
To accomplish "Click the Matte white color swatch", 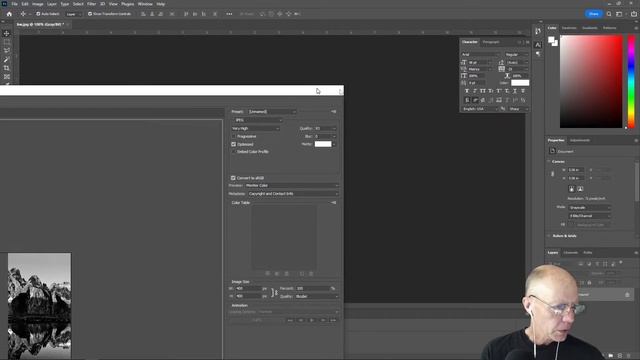I will pyautogui.click(x=323, y=144).
